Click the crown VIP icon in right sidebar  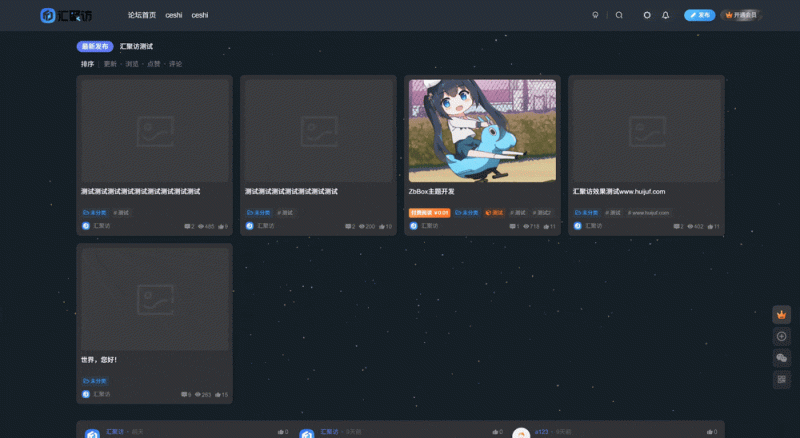781,314
